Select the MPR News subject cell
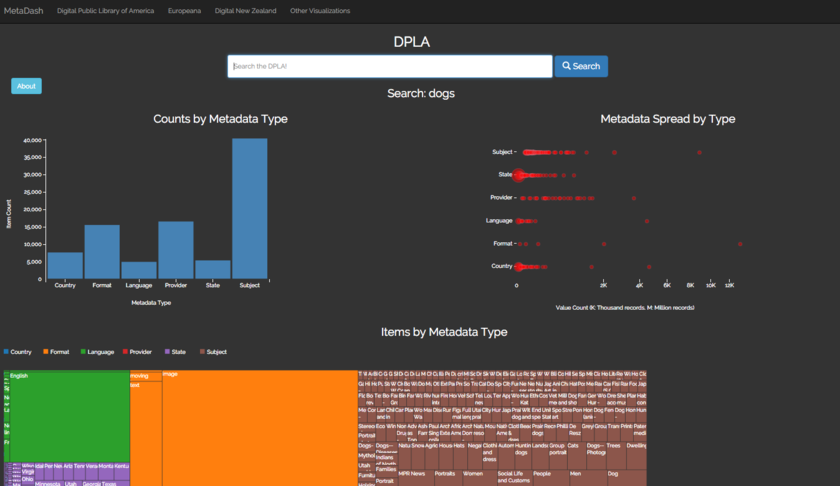840x486 pixels. 418,478
